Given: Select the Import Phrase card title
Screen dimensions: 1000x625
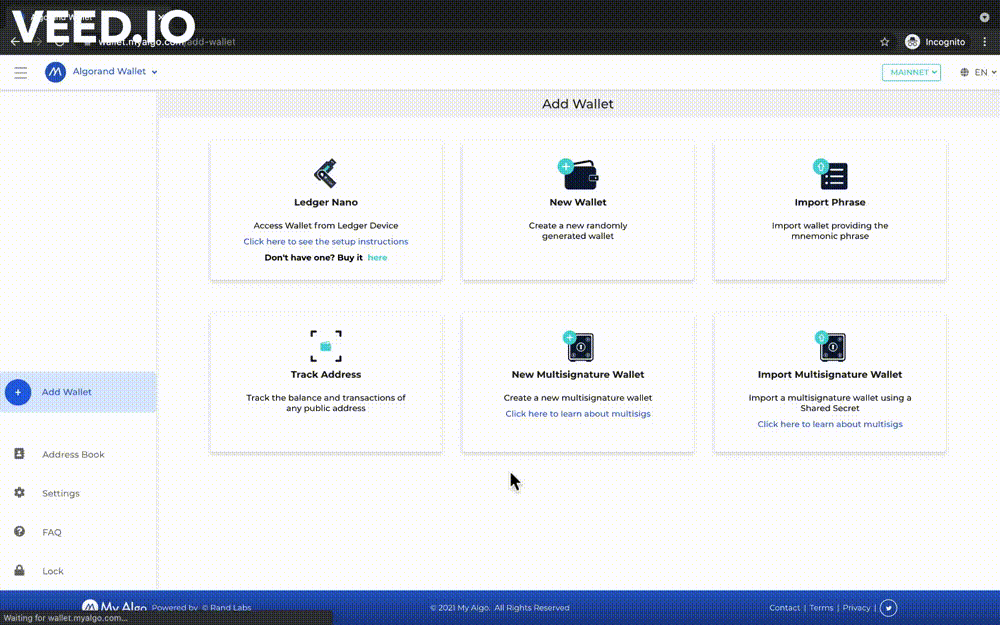Looking at the screenshot, I should coord(830,202).
